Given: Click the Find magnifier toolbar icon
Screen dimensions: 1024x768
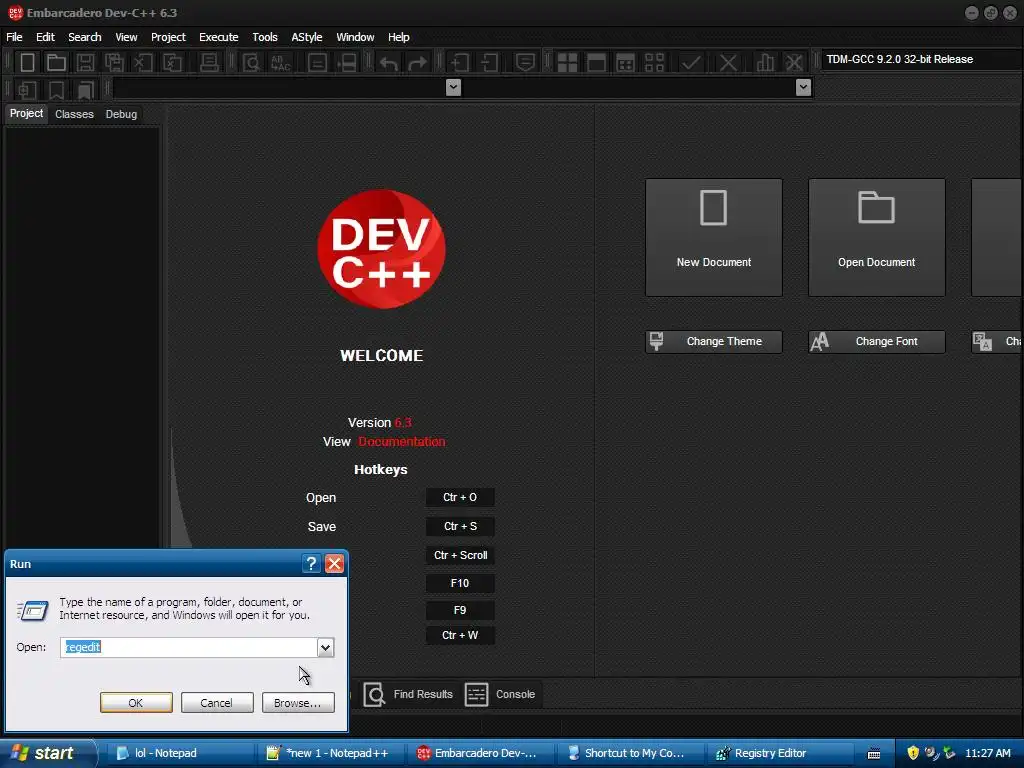Looking at the screenshot, I should pos(251,63).
